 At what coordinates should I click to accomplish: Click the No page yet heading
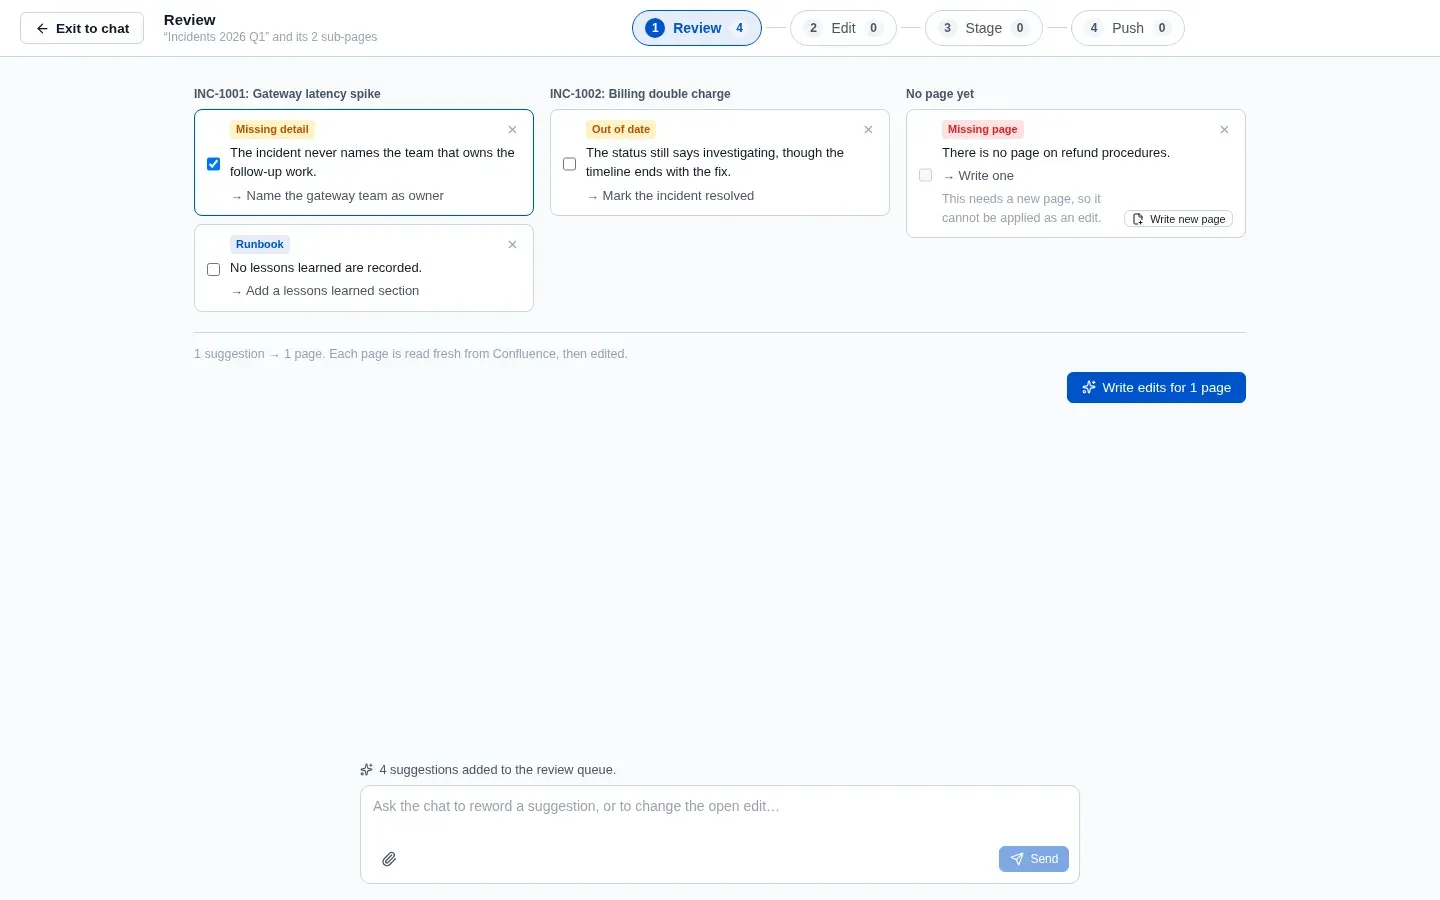(x=940, y=94)
